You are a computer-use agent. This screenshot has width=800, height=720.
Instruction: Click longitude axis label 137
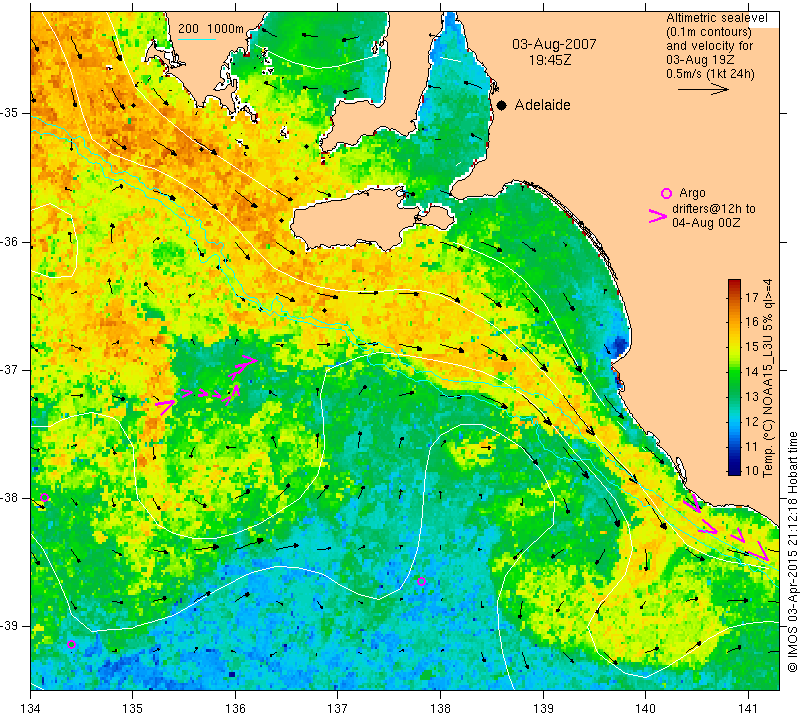338,708
